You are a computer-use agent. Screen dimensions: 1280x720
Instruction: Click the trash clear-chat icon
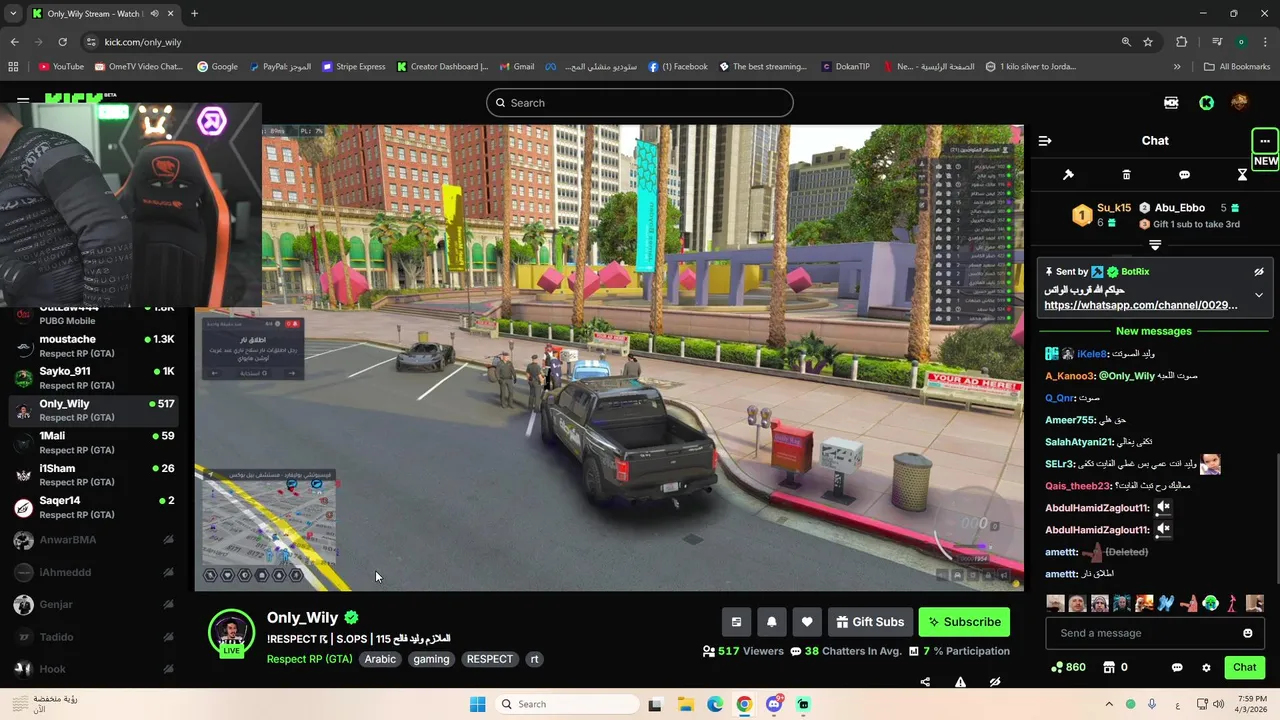pos(1126,175)
